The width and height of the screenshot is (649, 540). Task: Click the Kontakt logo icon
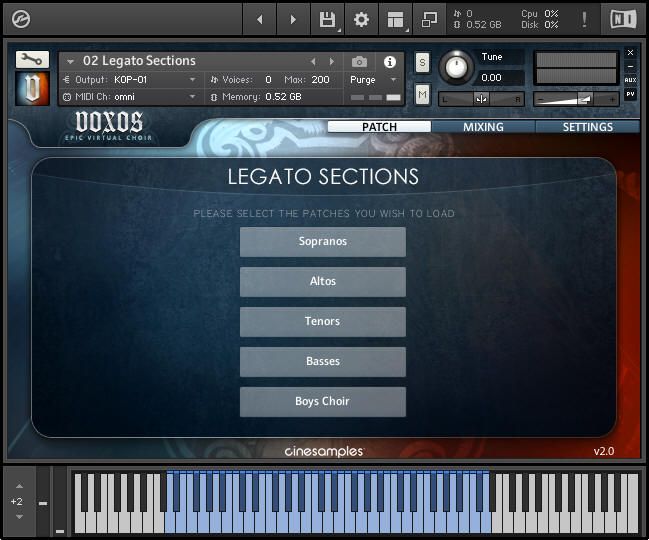point(21,19)
